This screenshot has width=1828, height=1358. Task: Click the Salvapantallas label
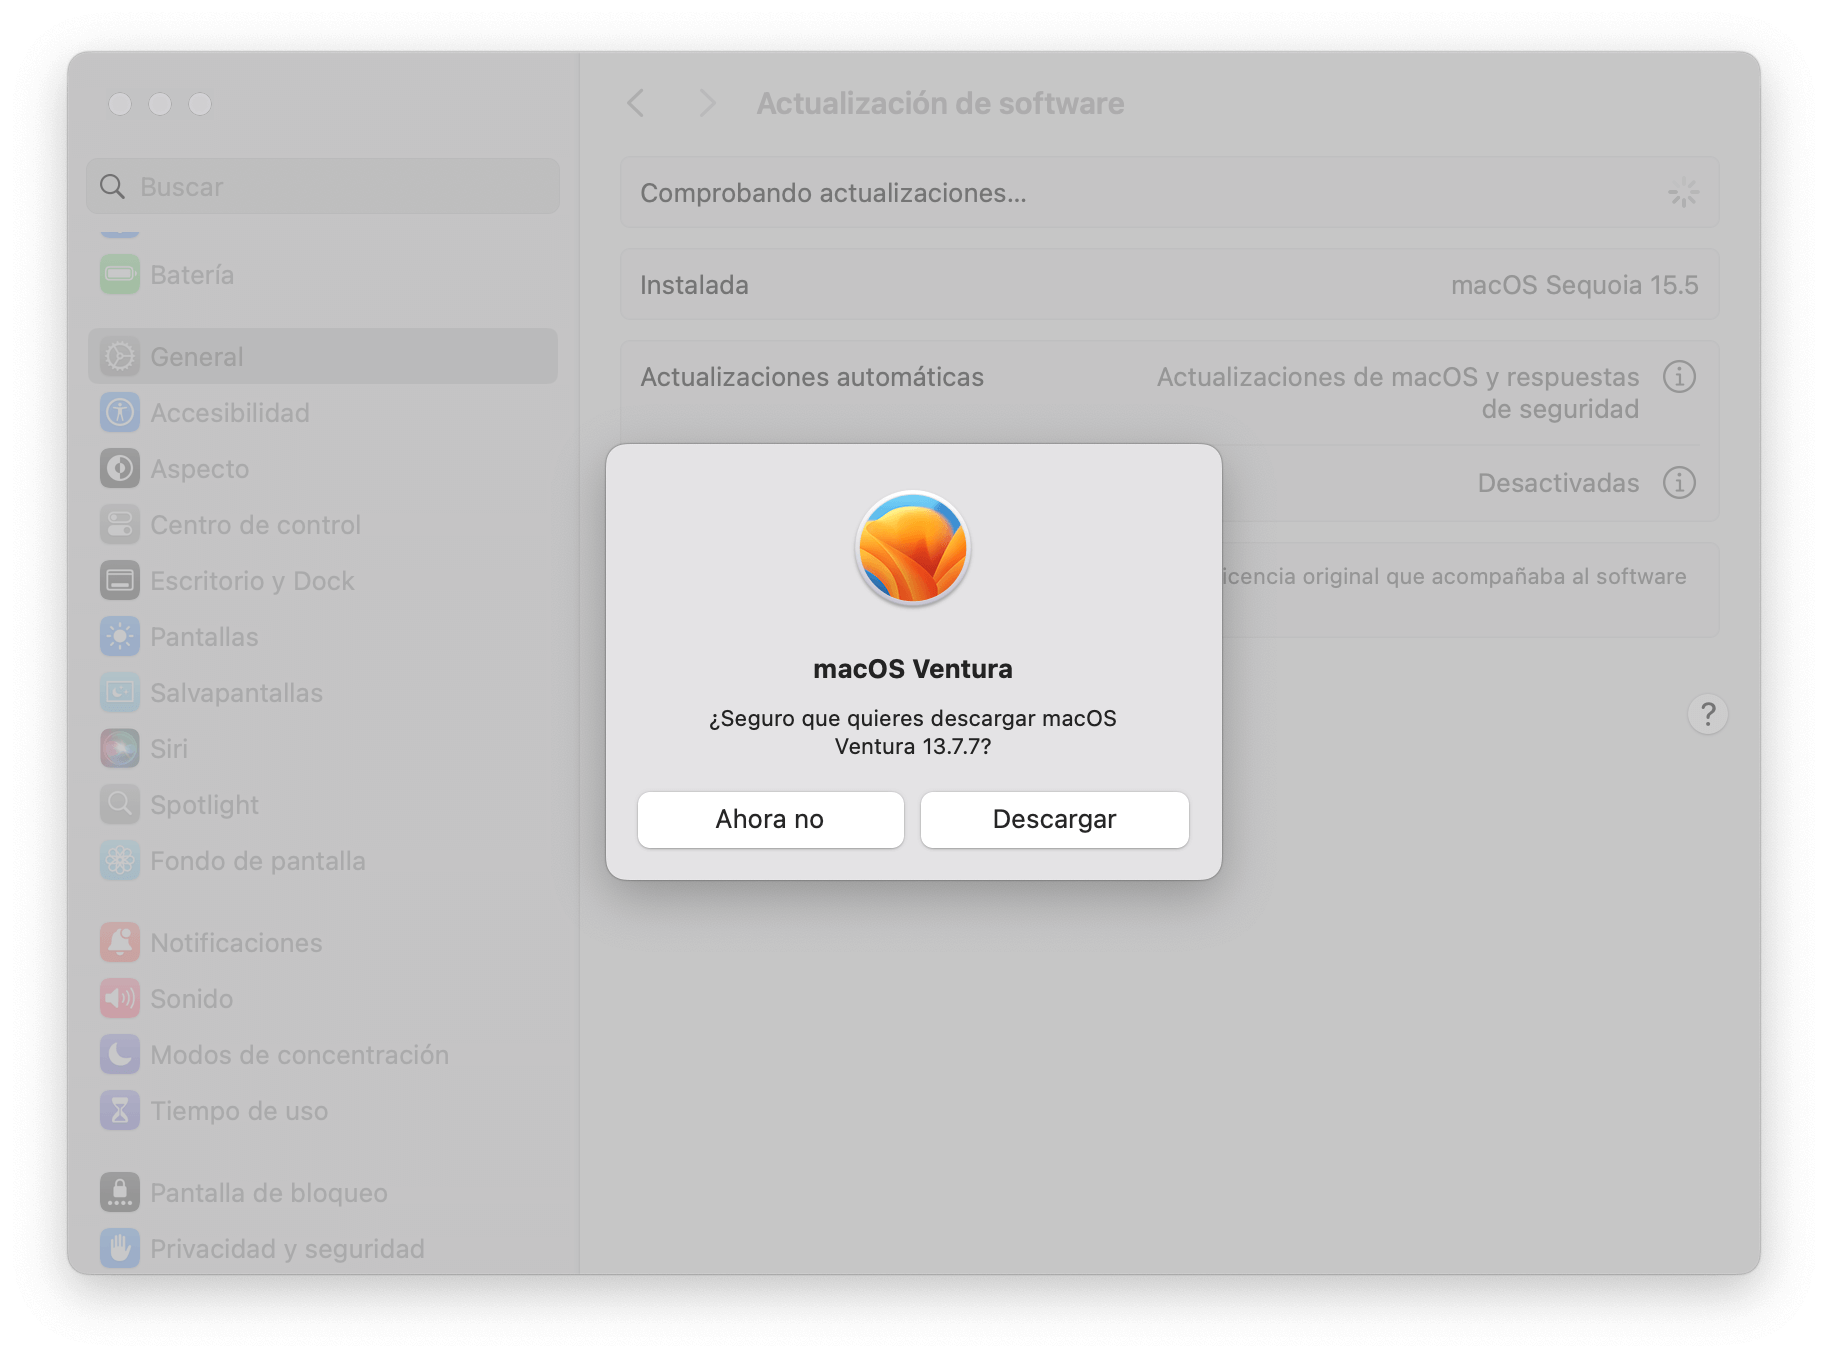coord(236,693)
